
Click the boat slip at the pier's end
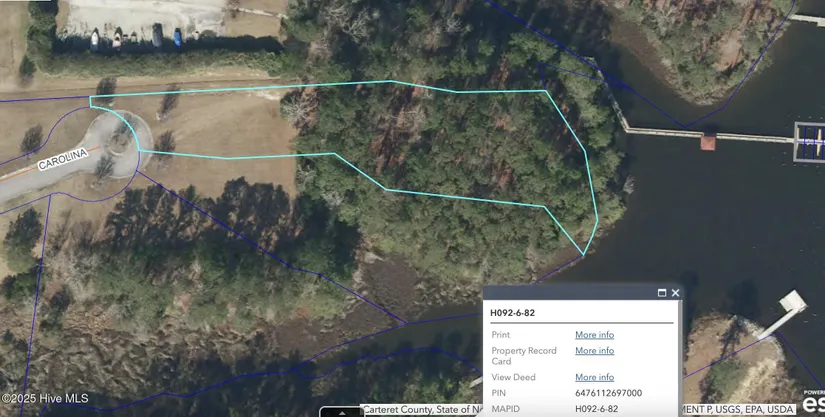click(x=809, y=142)
